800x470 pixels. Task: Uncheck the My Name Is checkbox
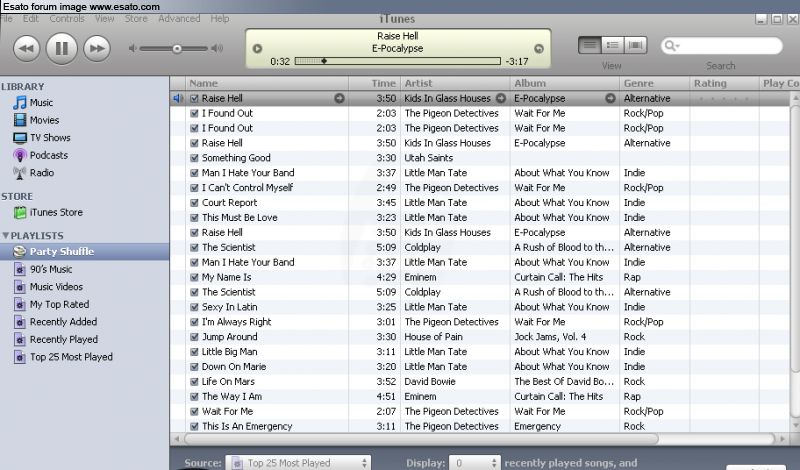coord(194,278)
